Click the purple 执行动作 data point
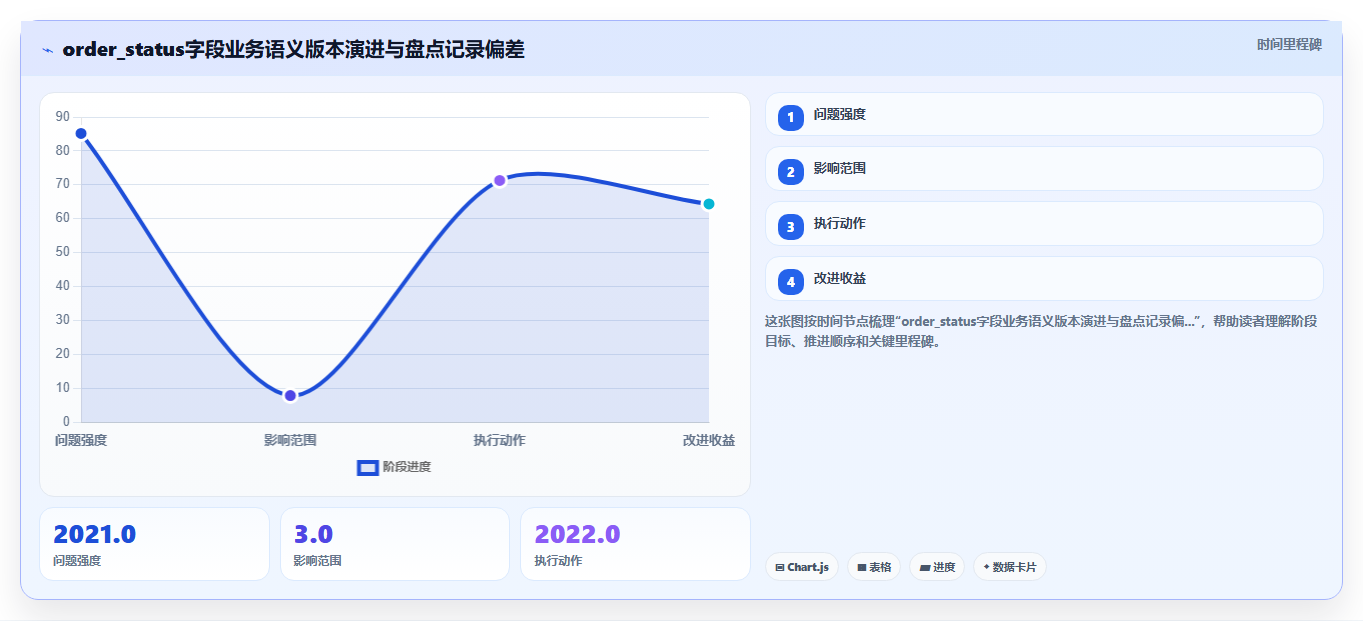 coord(499,181)
